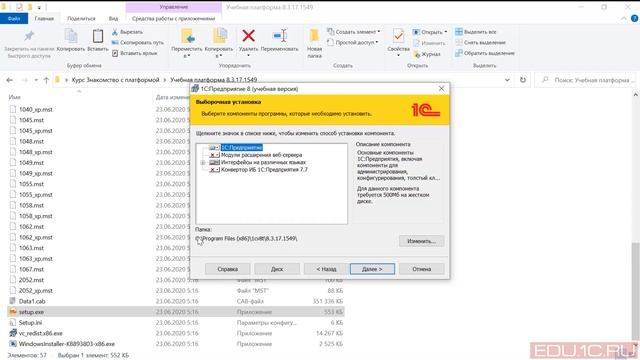
Task: Click Обратить выделение in ribbon
Action: tap(485, 53)
